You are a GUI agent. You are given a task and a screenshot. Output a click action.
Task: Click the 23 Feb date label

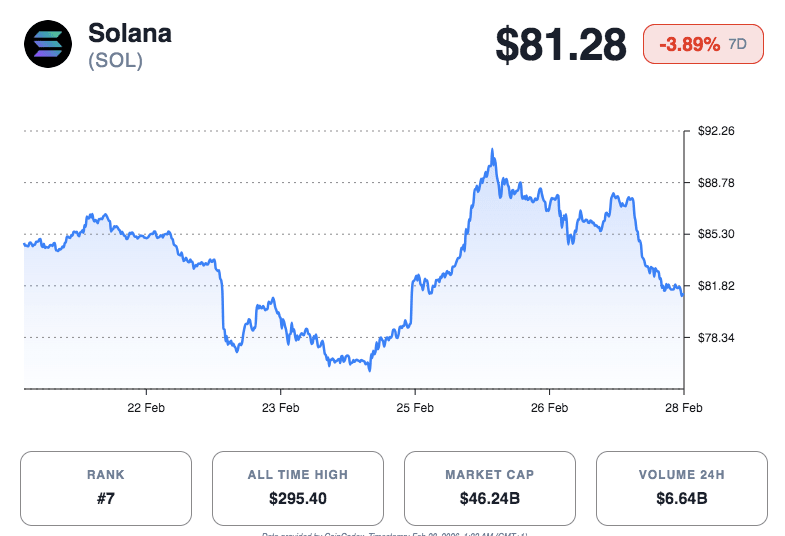pos(280,408)
